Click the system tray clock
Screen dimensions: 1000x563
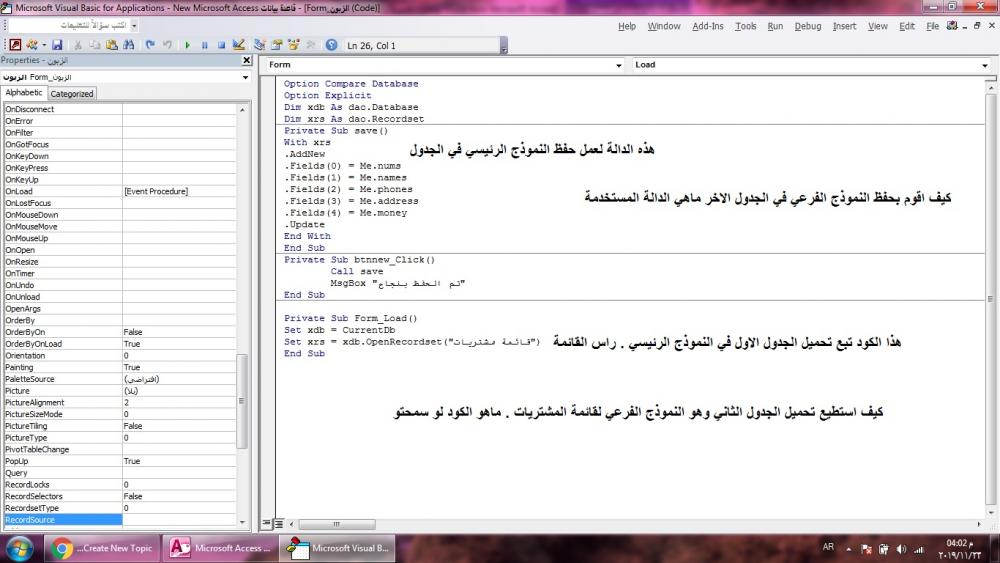point(959,548)
